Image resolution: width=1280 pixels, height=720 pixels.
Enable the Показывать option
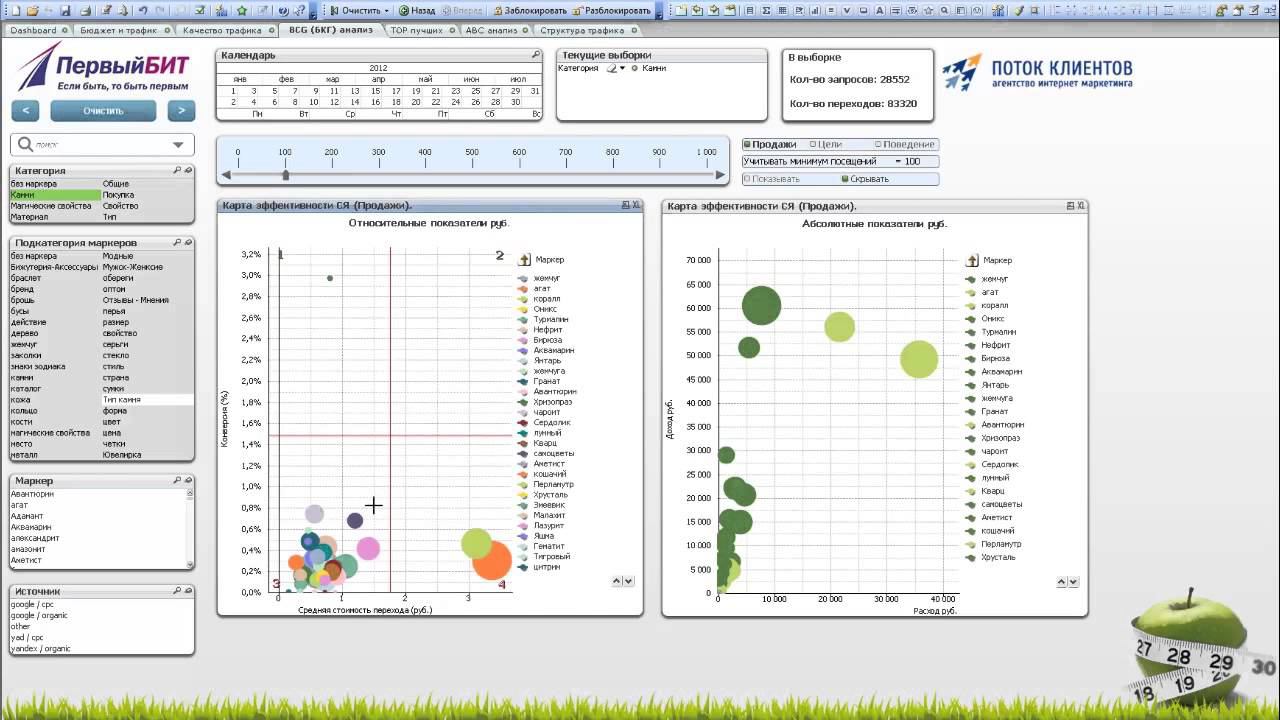tap(747, 179)
